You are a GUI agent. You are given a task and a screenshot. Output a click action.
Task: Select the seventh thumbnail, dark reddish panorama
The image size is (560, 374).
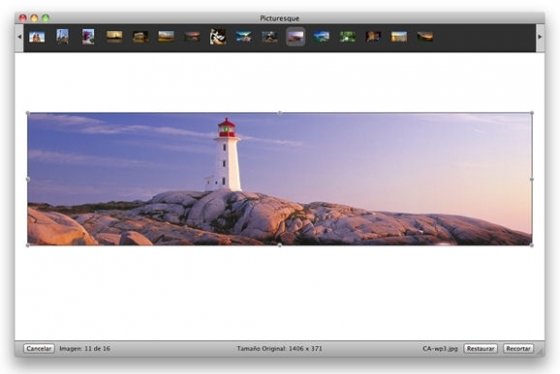192,36
